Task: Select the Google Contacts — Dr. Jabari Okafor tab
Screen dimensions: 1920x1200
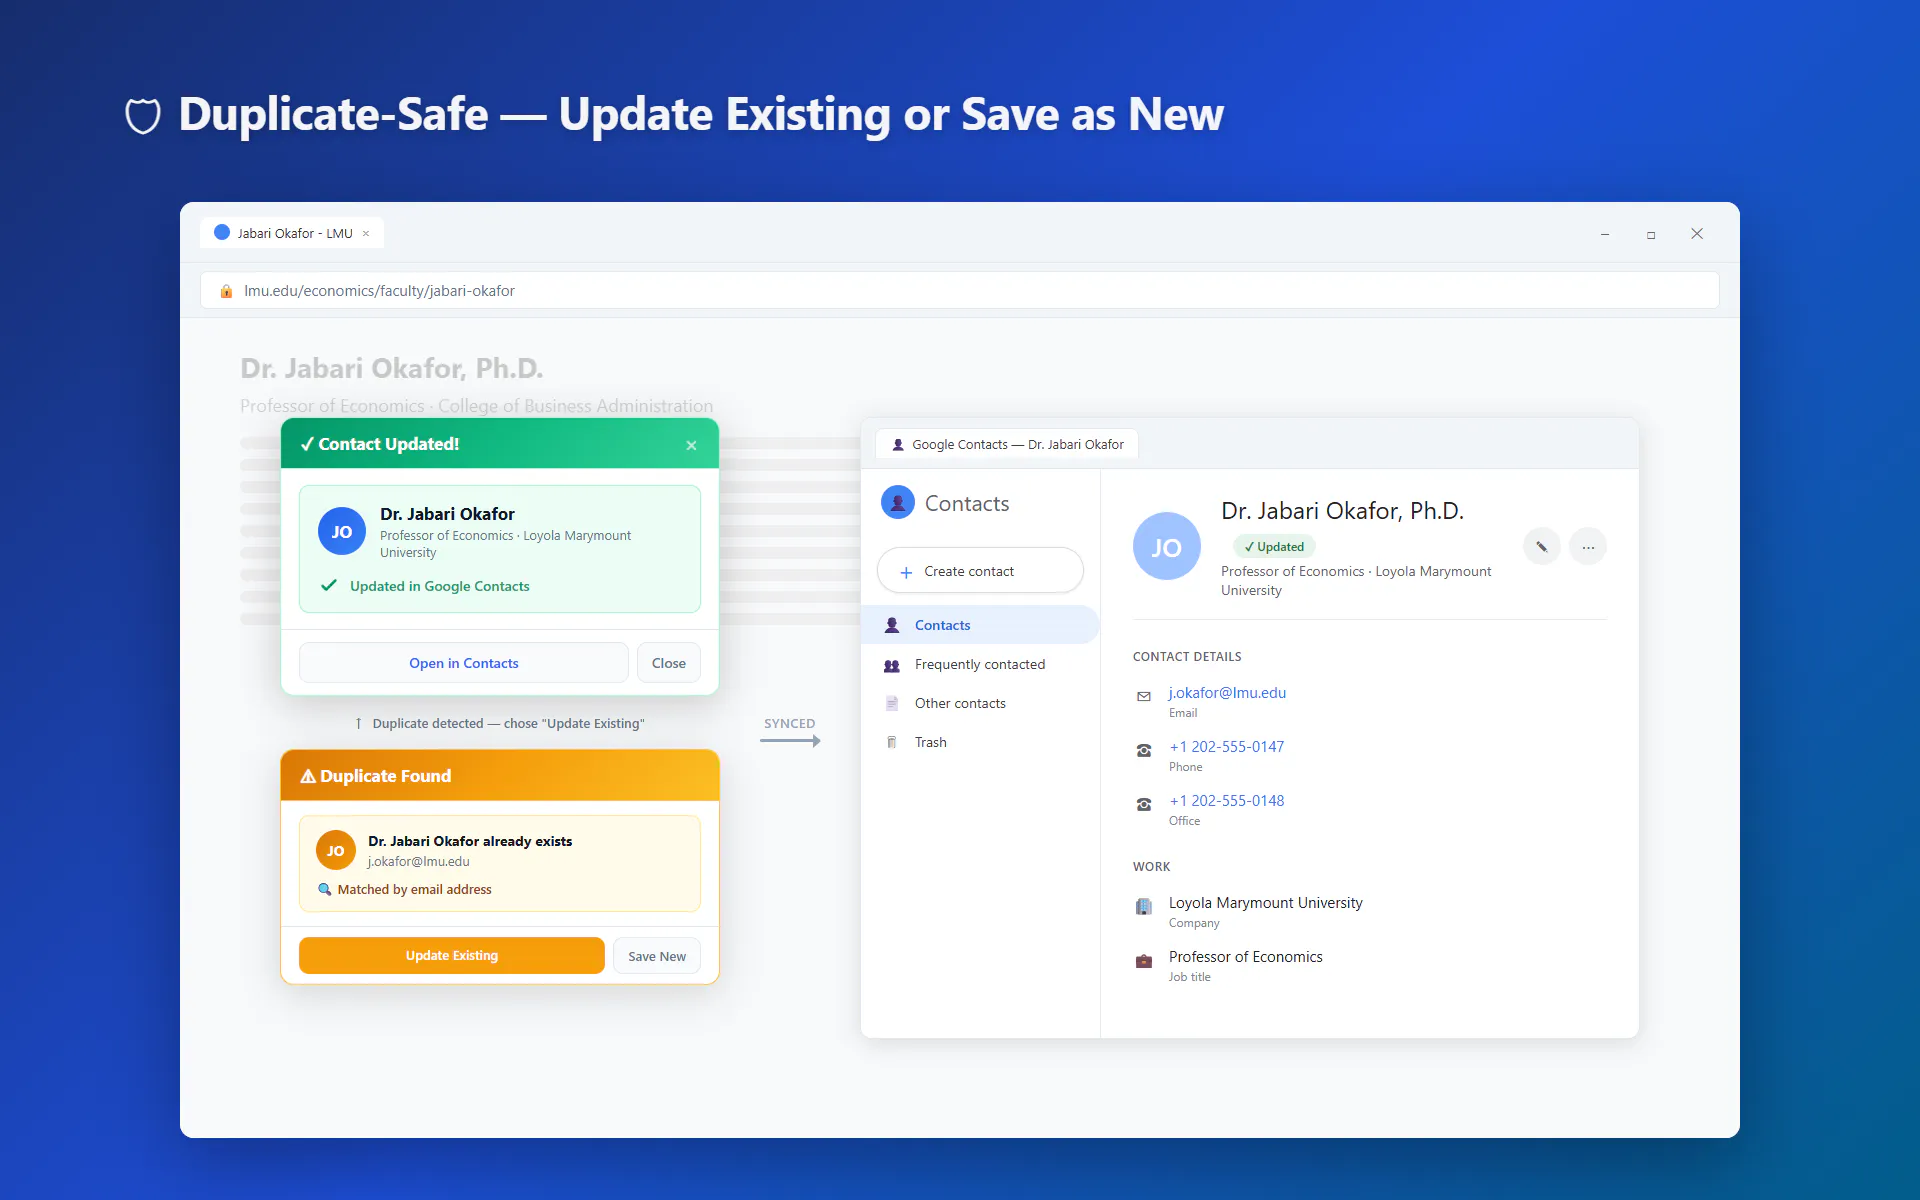Action: click(1007, 445)
